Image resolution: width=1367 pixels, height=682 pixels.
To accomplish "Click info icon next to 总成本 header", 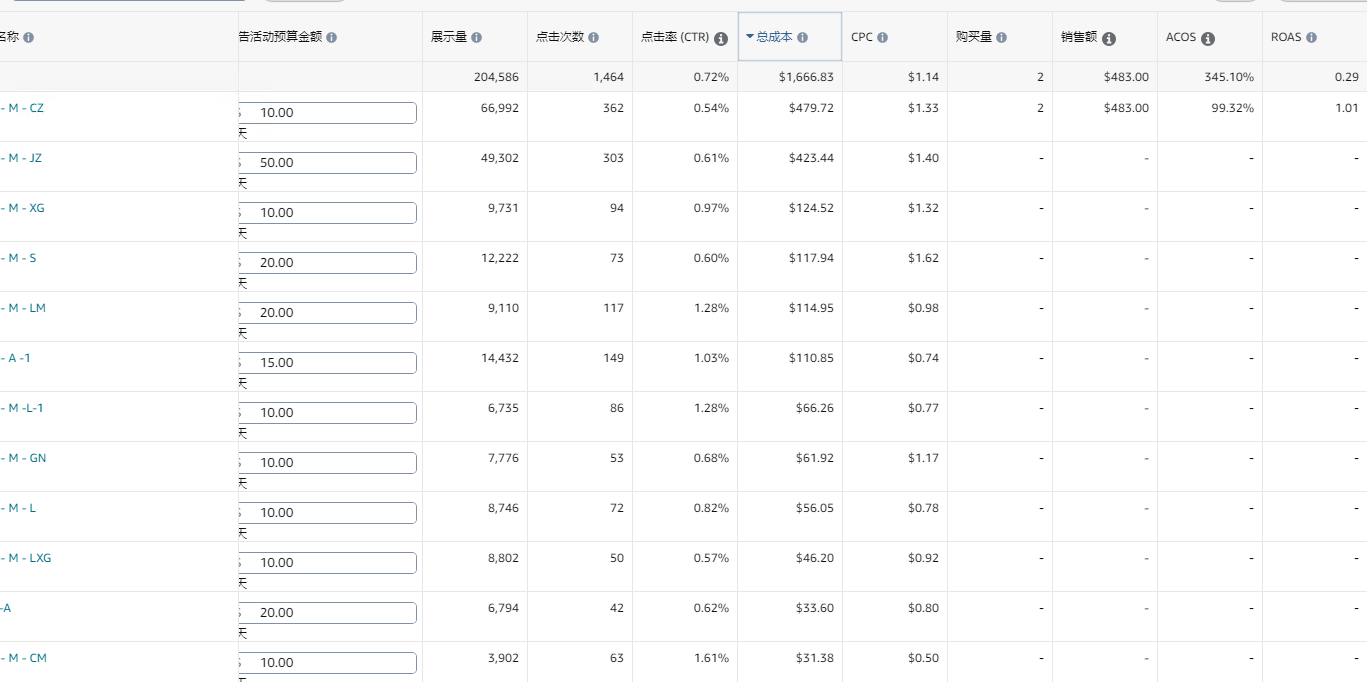I will 802,38.
